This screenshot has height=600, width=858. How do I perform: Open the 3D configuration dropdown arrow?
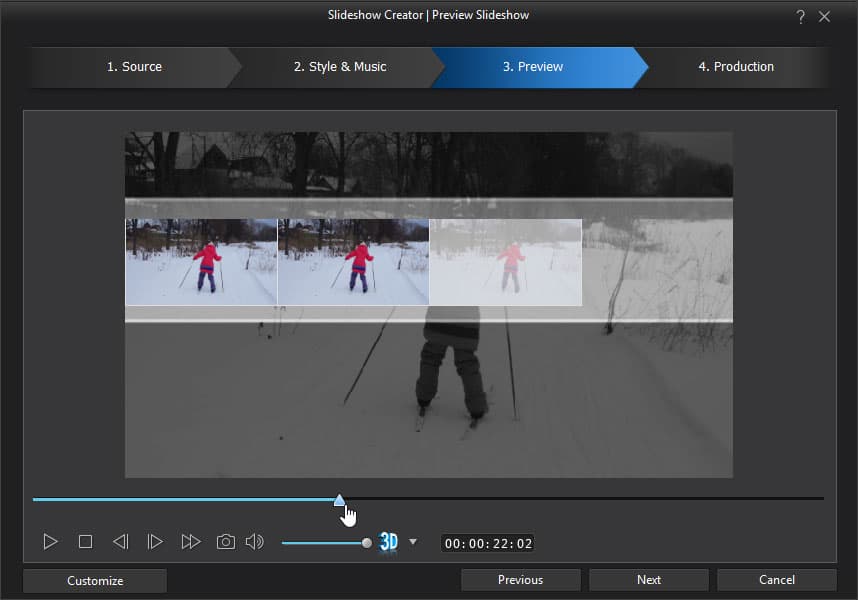(x=413, y=542)
